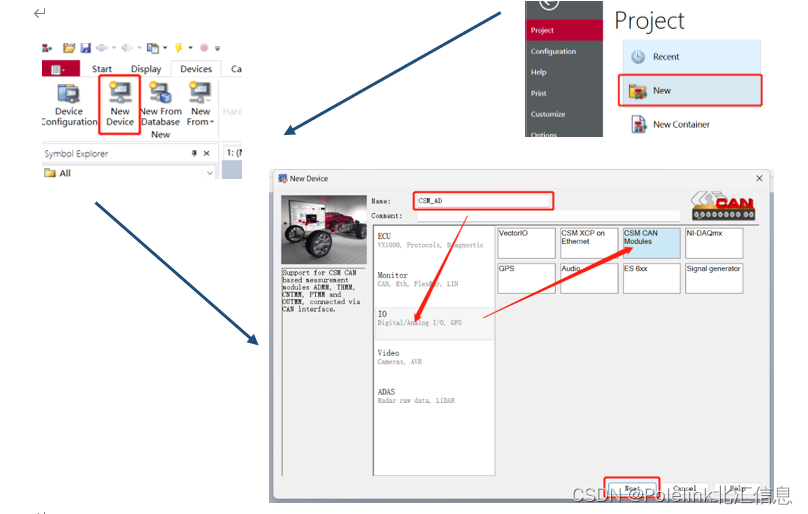Screen dimensions: 808x514
Task: Click the window layout icon in quick toolbar
Action: [x=153, y=48]
